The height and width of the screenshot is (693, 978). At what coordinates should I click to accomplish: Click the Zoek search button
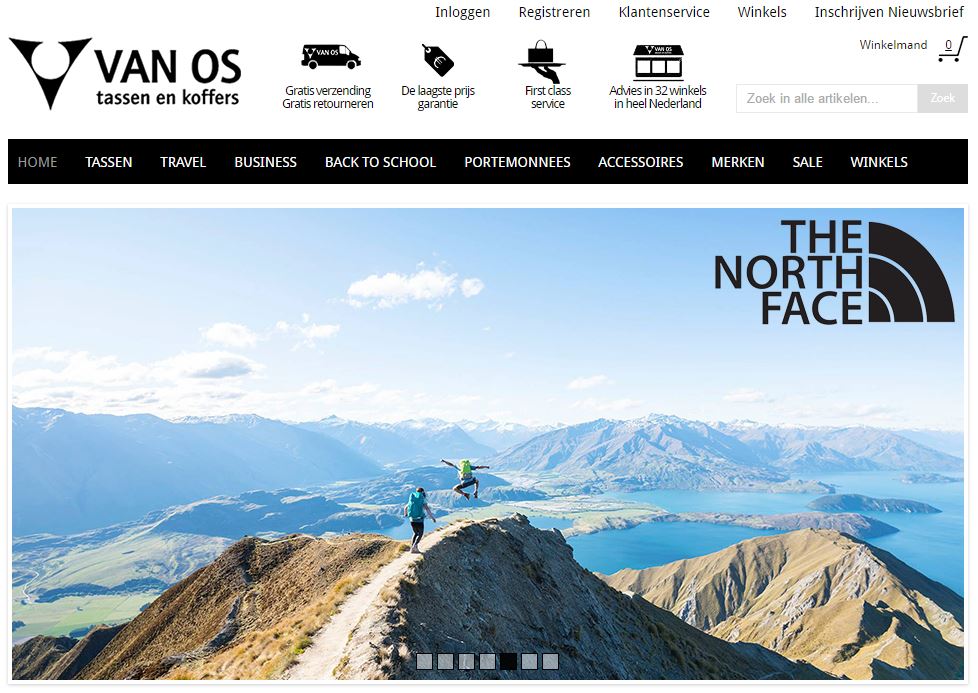click(942, 99)
